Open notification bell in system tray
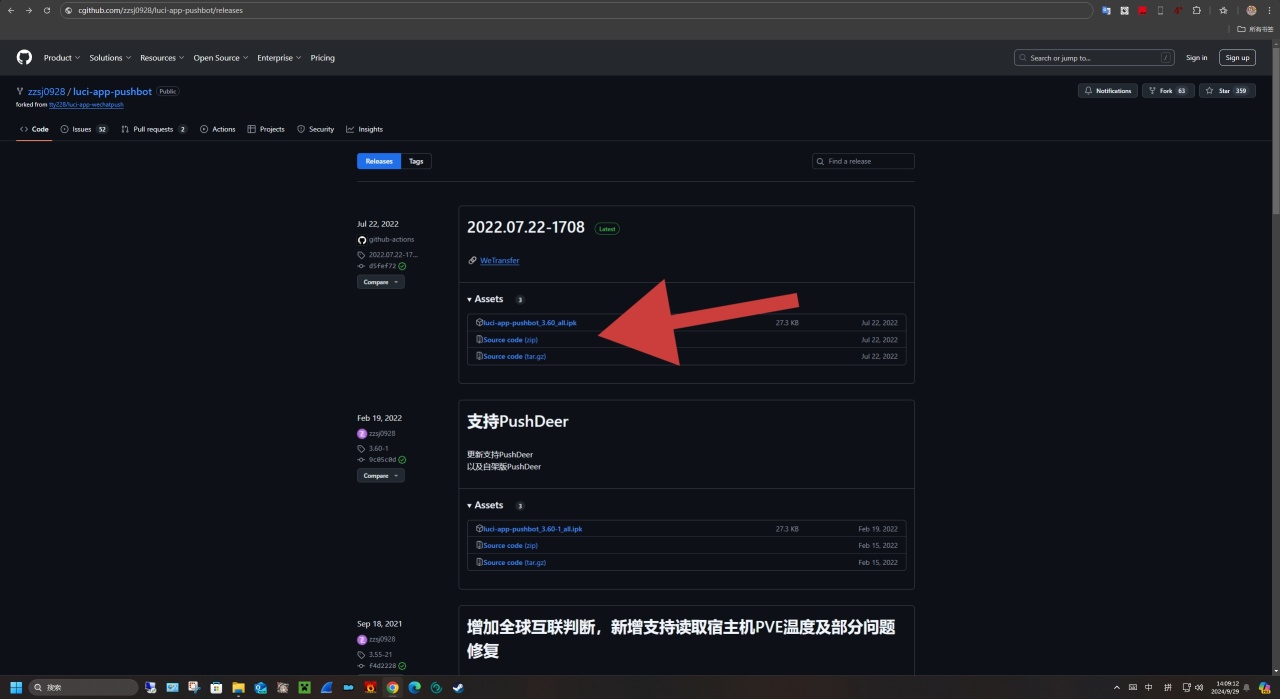Viewport: 1280px width, 699px height. click(1246, 687)
